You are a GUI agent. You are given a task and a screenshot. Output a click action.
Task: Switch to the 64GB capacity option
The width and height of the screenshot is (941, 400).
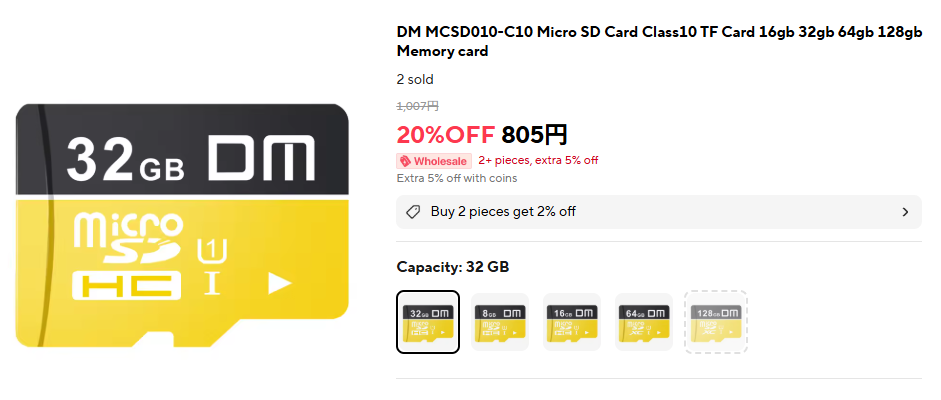(644, 322)
